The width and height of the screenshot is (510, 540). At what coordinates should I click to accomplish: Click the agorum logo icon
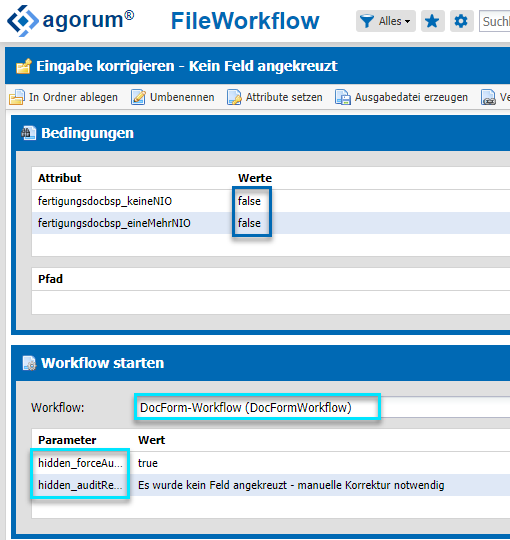(x=23, y=21)
